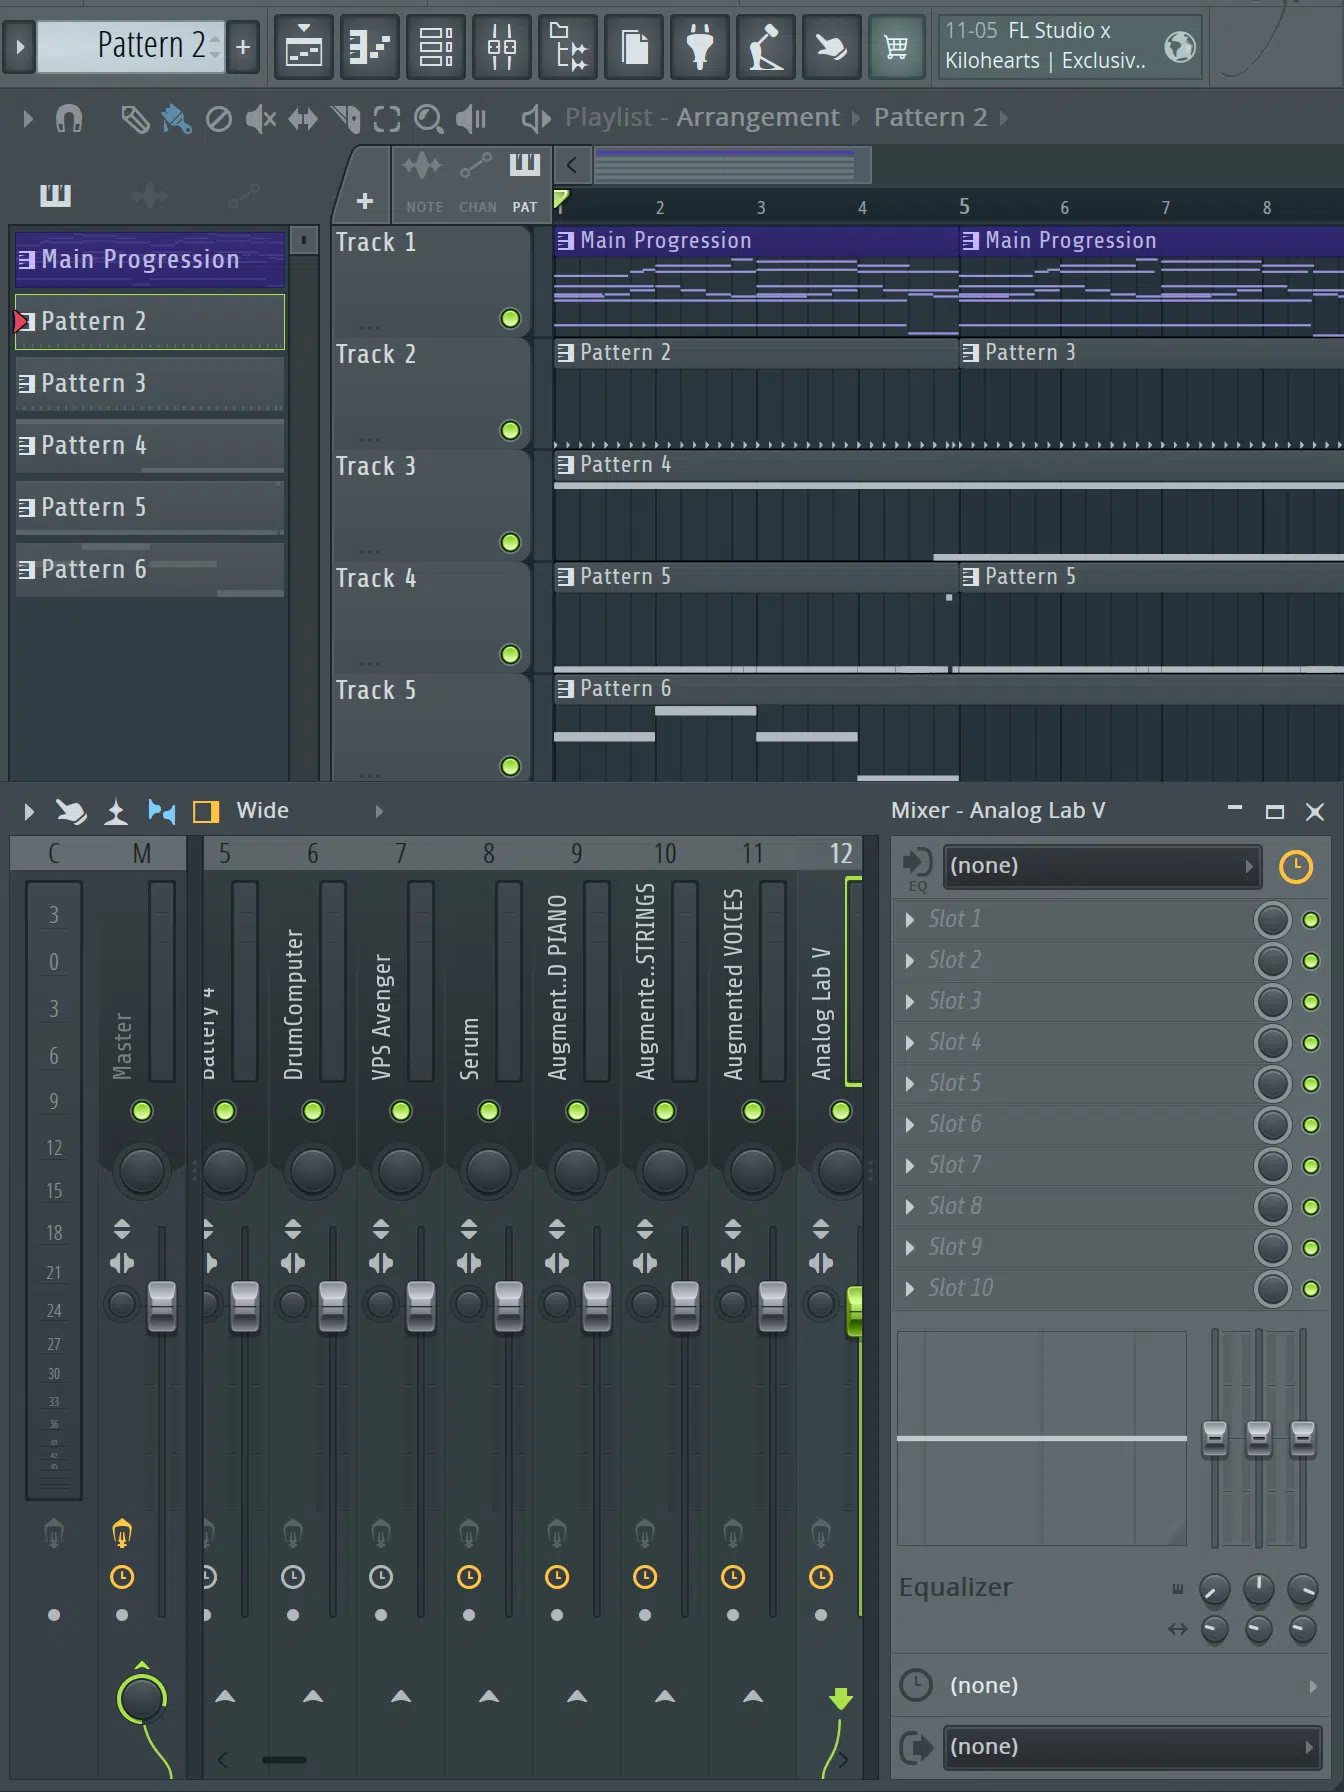The width and height of the screenshot is (1344, 1792).
Task: Select the playlist Delete tool
Action: pos(219,119)
